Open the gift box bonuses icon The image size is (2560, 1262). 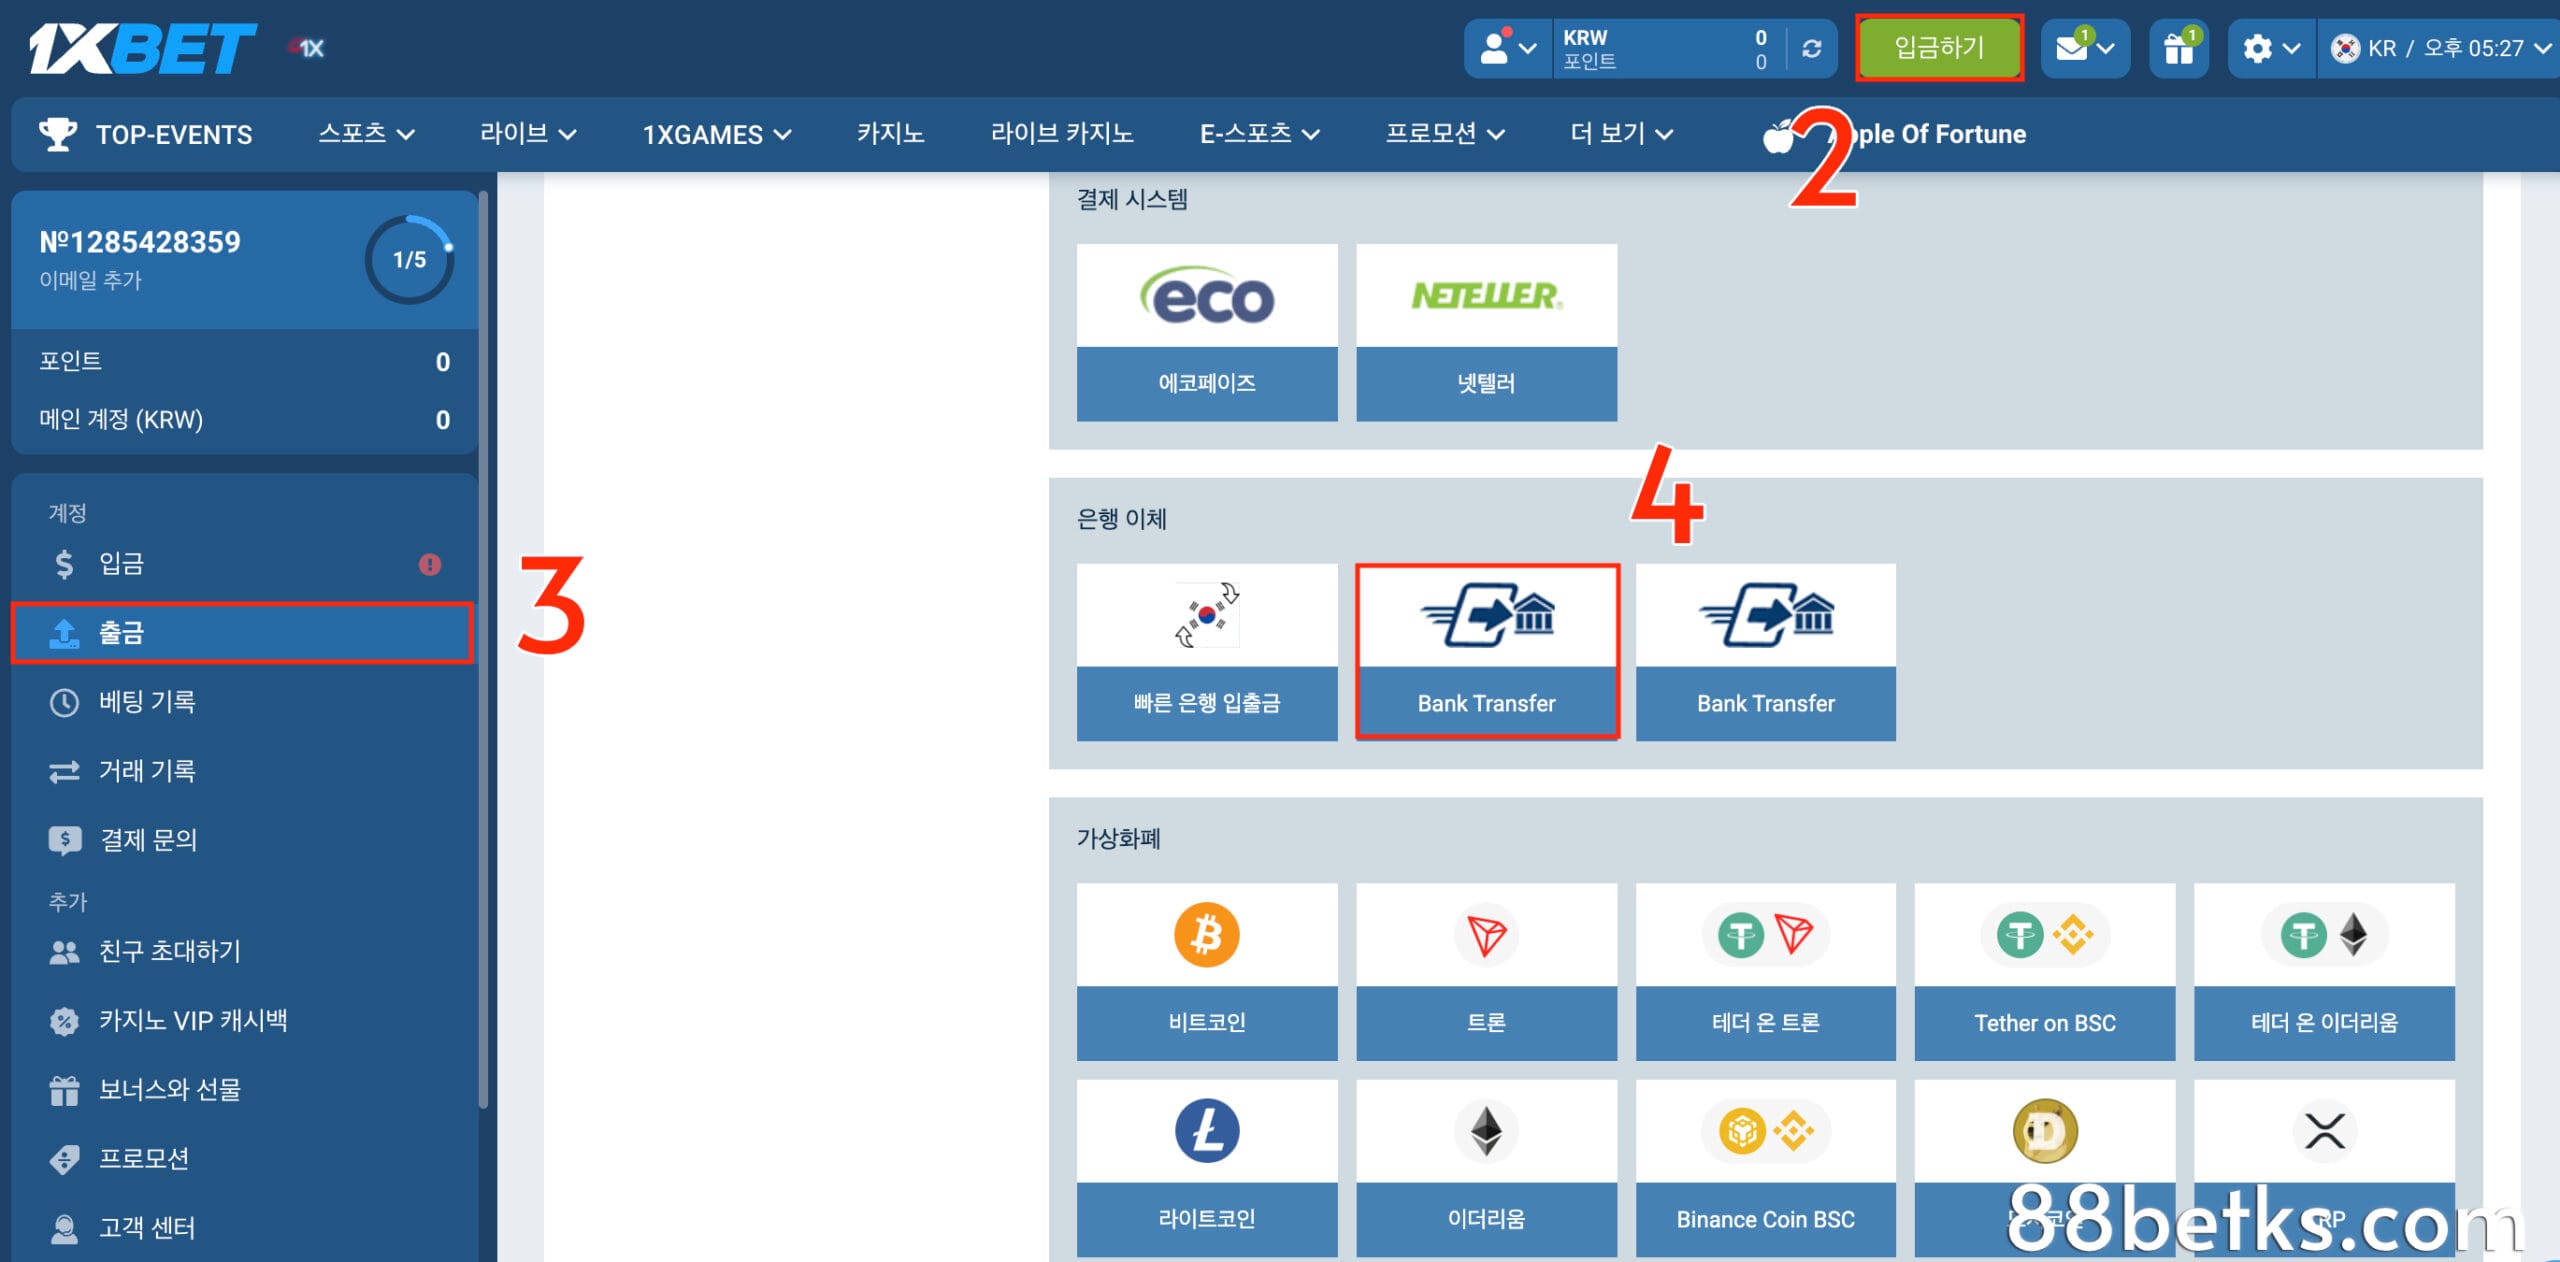pos(2178,48)
